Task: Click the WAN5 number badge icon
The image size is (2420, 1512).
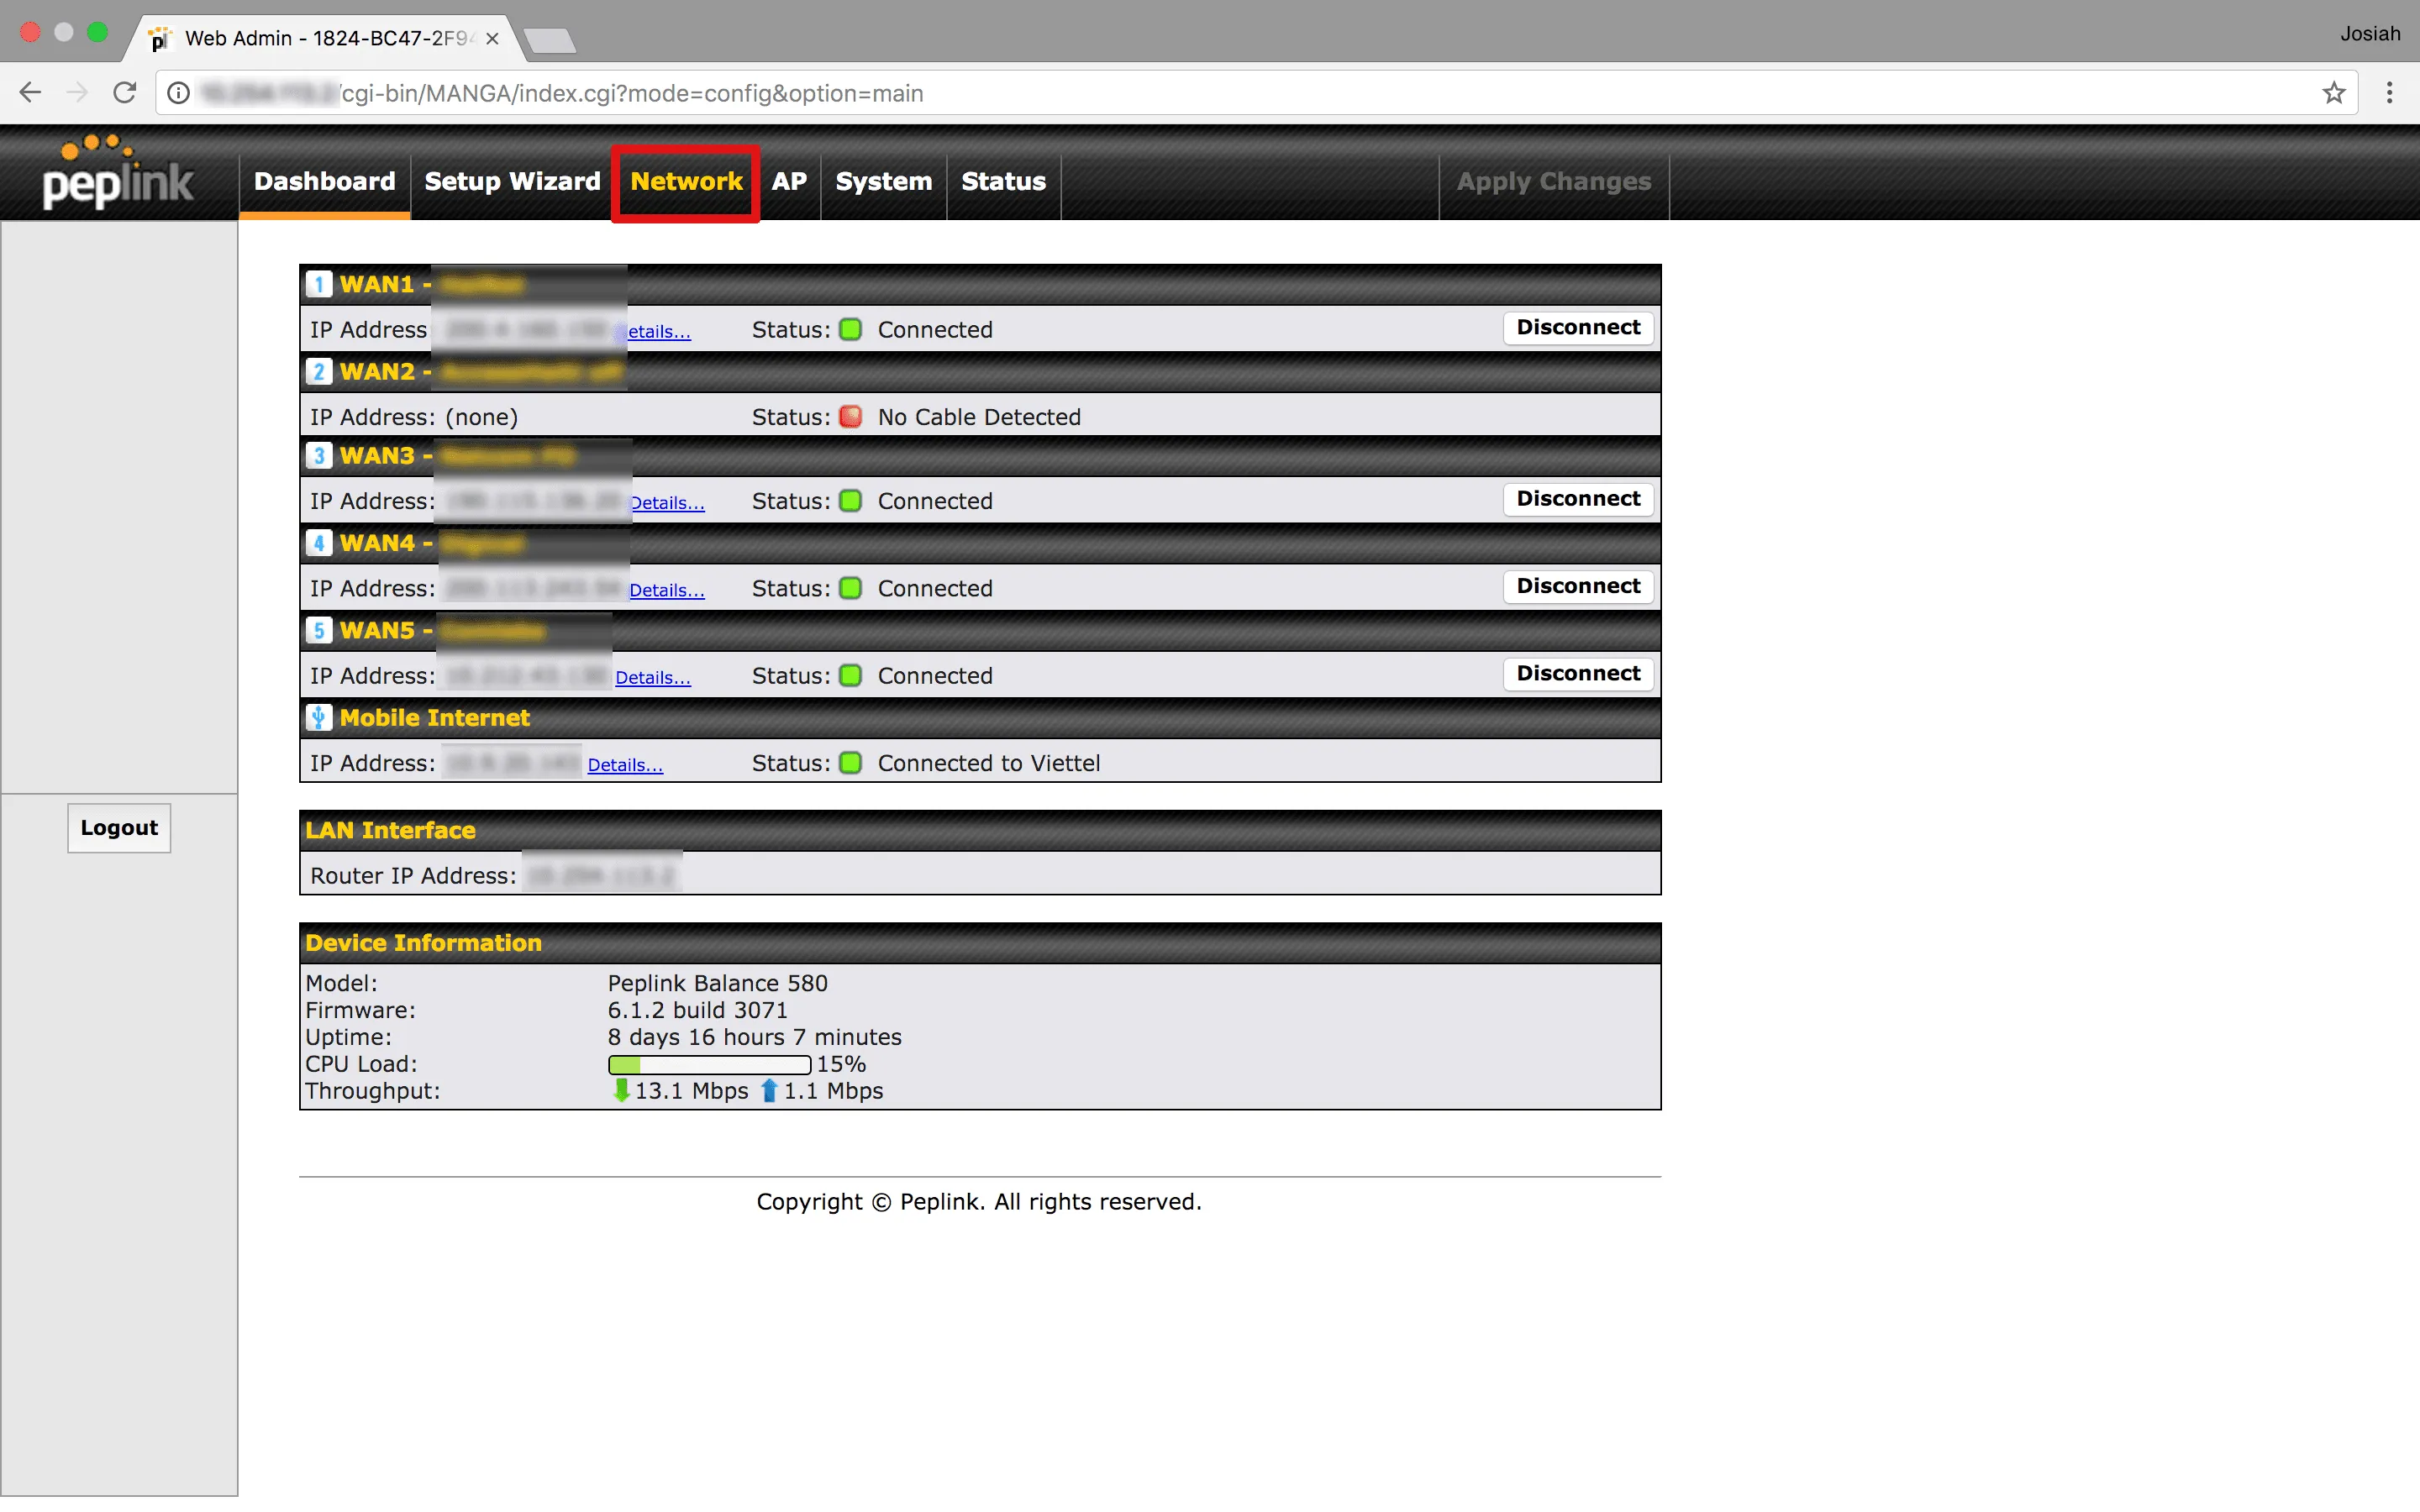Action: [x=318, y=630]
